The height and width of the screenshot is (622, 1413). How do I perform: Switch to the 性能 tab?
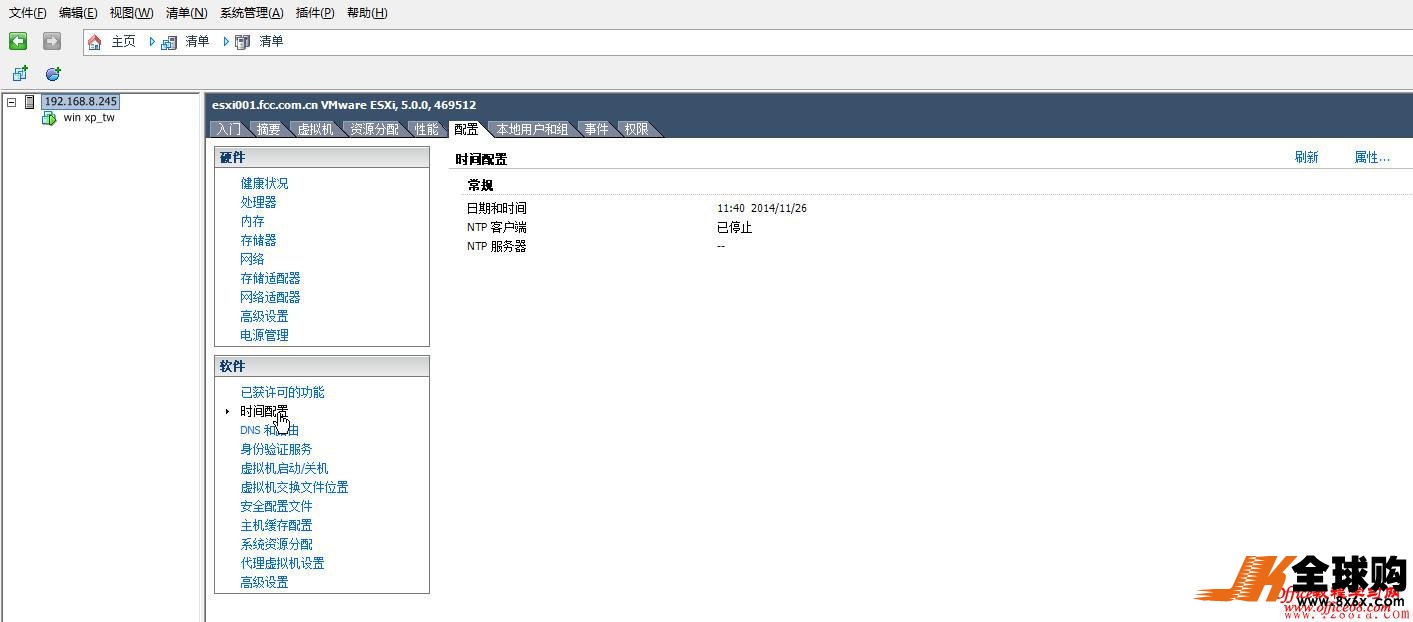click(427, 129)
